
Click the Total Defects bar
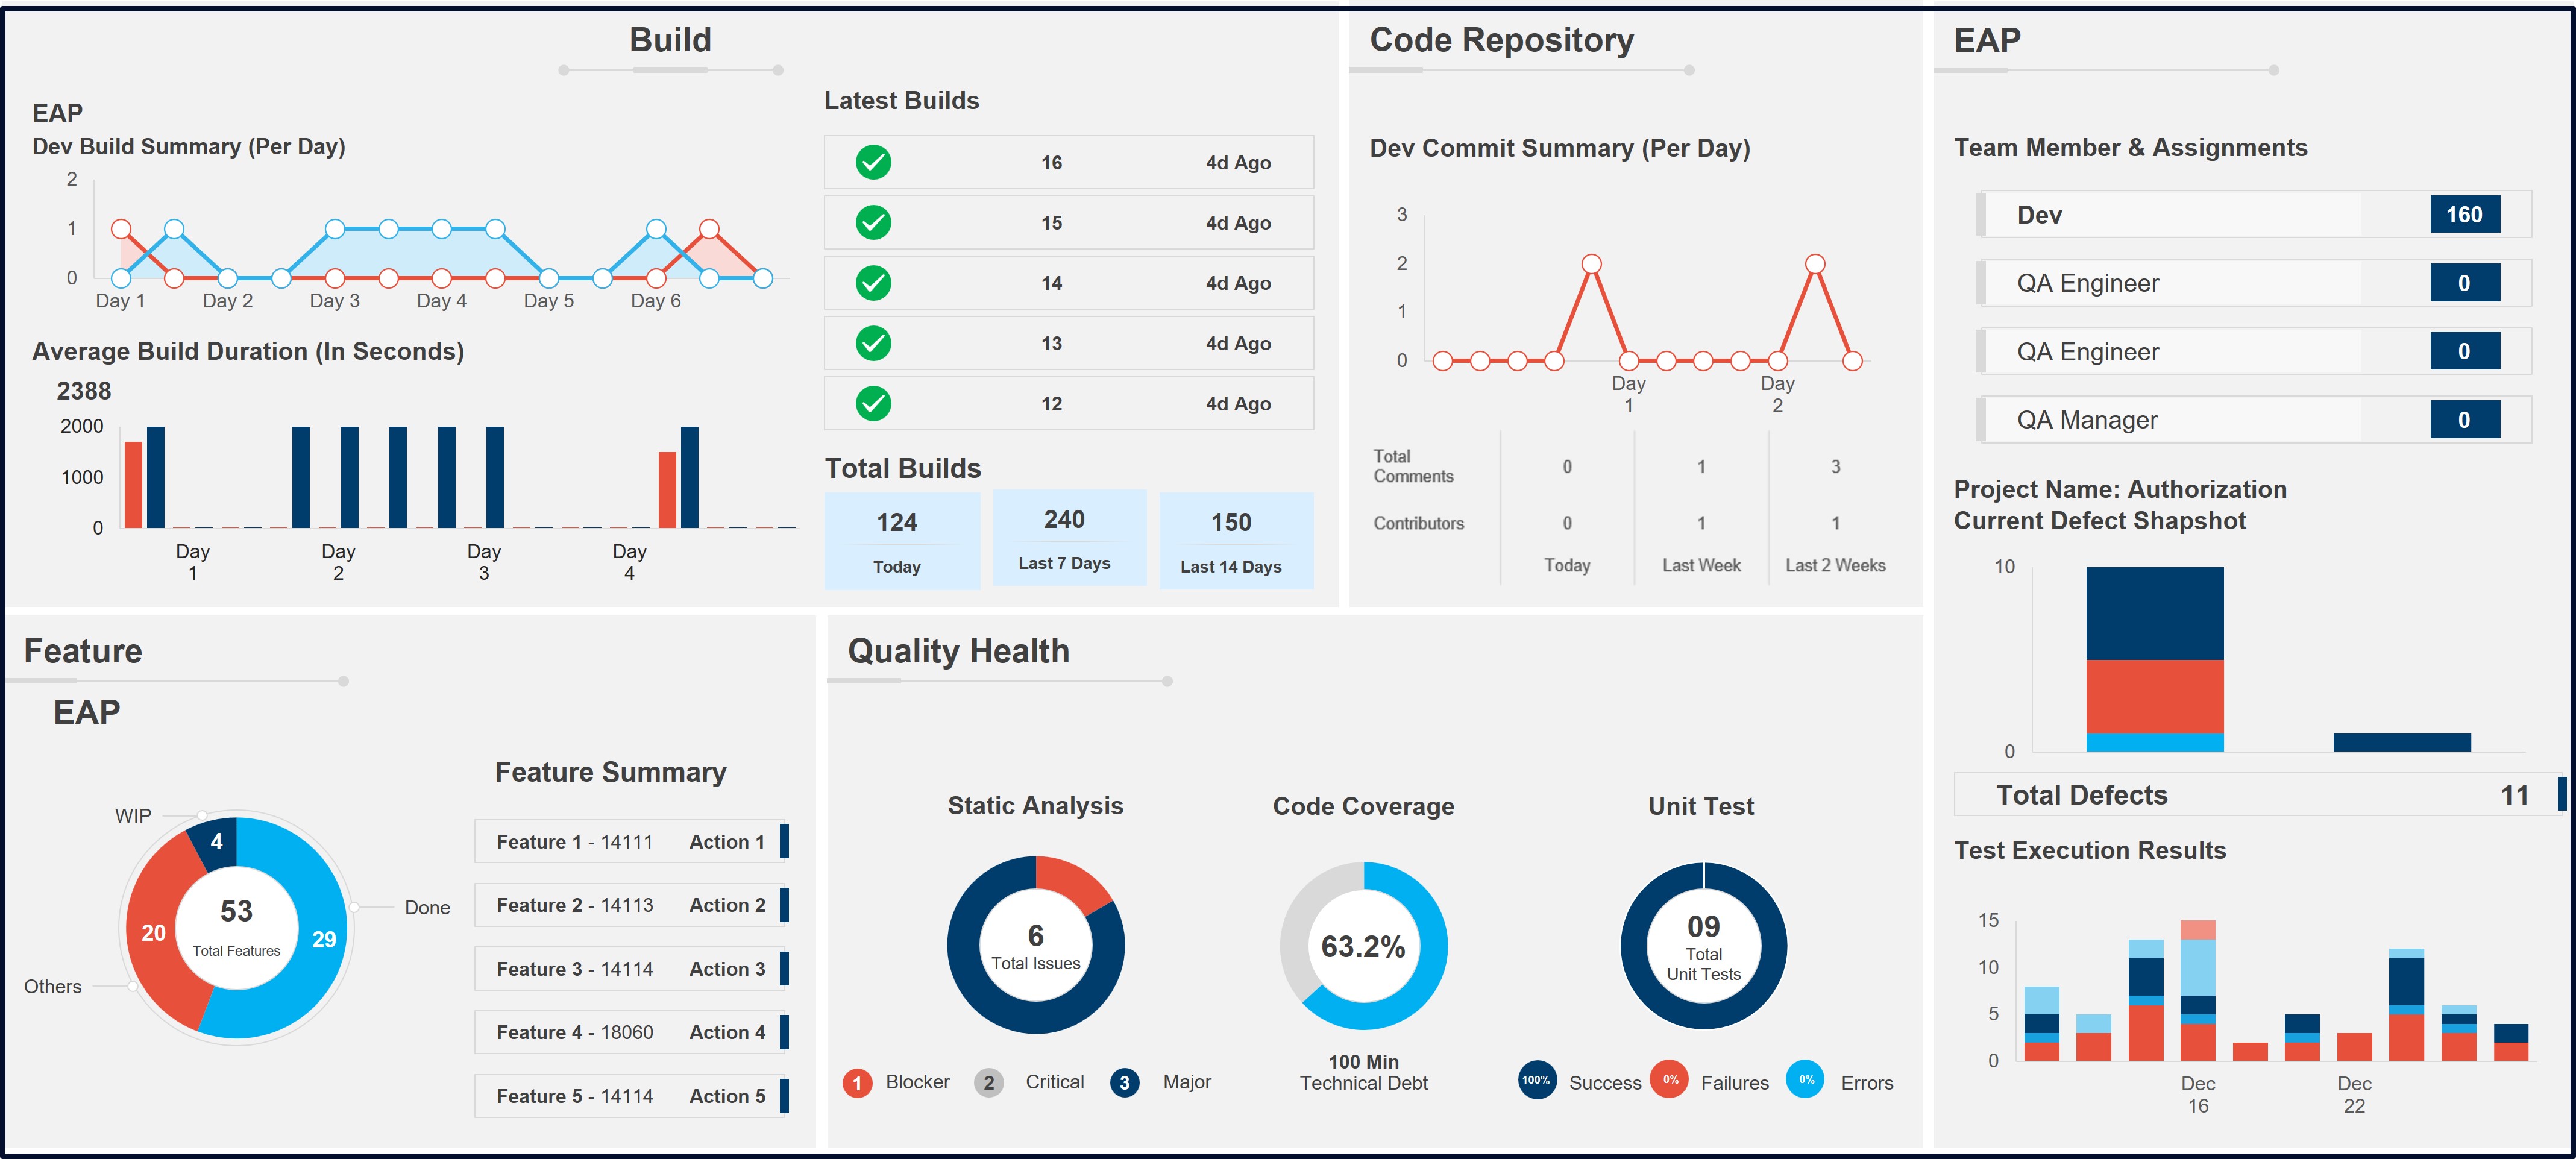point(2260,795)
